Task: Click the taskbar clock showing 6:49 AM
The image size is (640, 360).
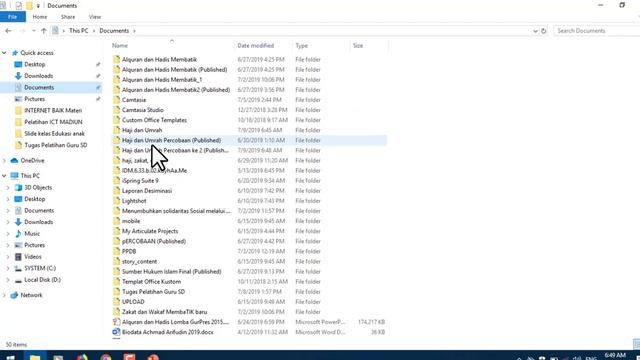Action: click(x=615, y=356)
